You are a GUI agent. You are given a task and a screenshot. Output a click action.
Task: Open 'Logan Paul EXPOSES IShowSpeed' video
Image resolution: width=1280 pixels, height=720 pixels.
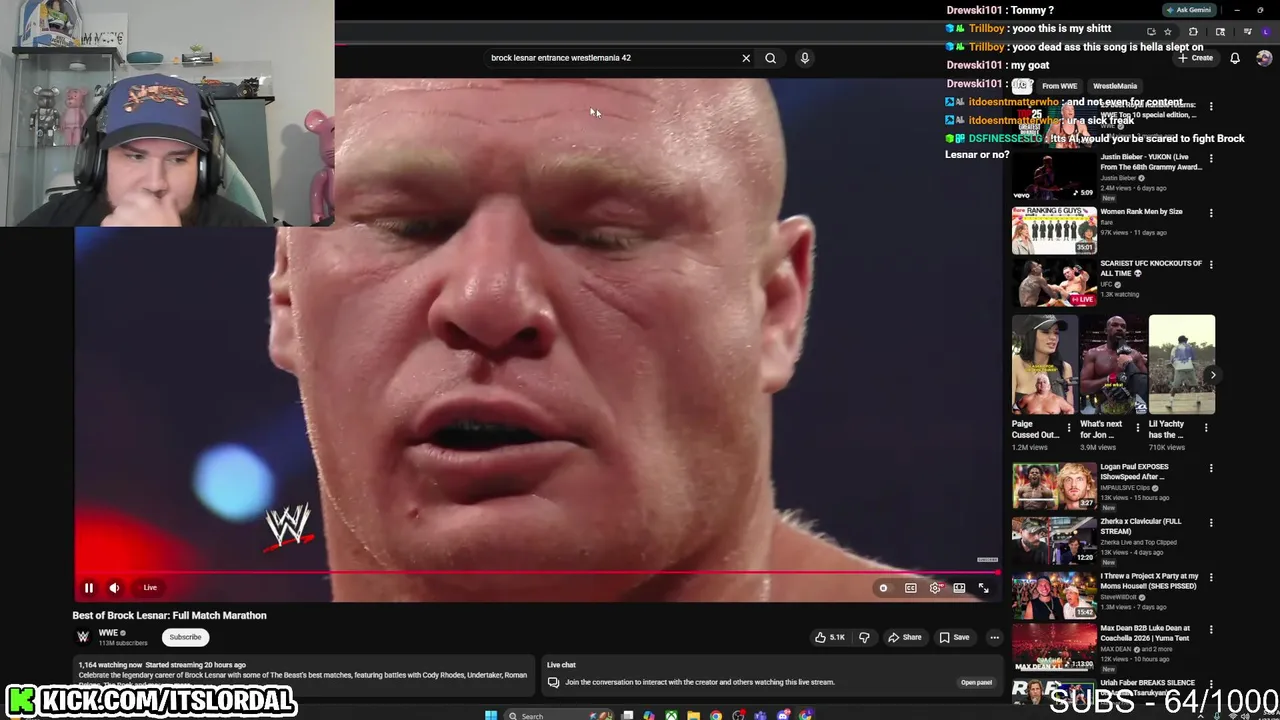click(x=1054, y=486)
